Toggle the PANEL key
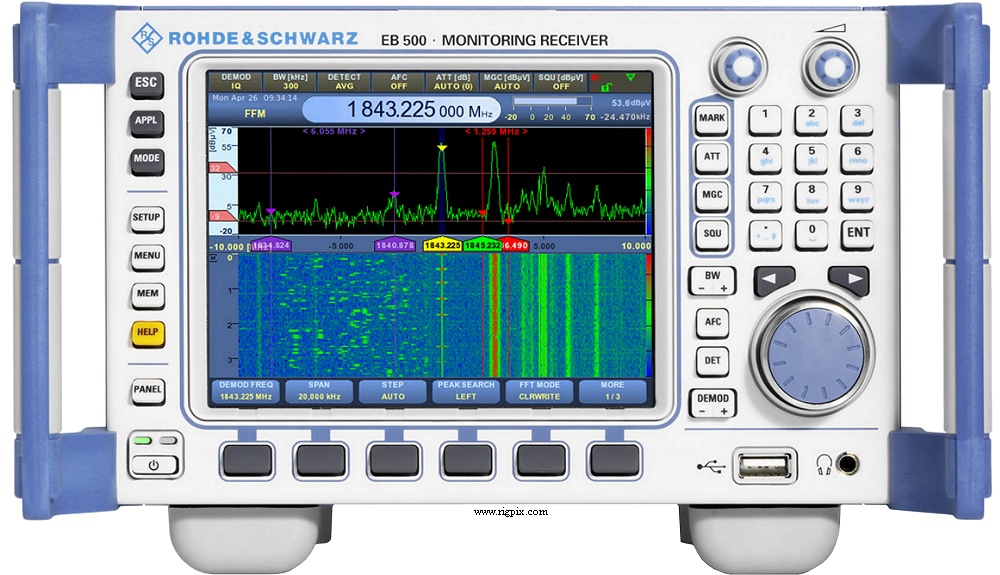This screenshot has width=1000, height=575. (x=147, y=391)
